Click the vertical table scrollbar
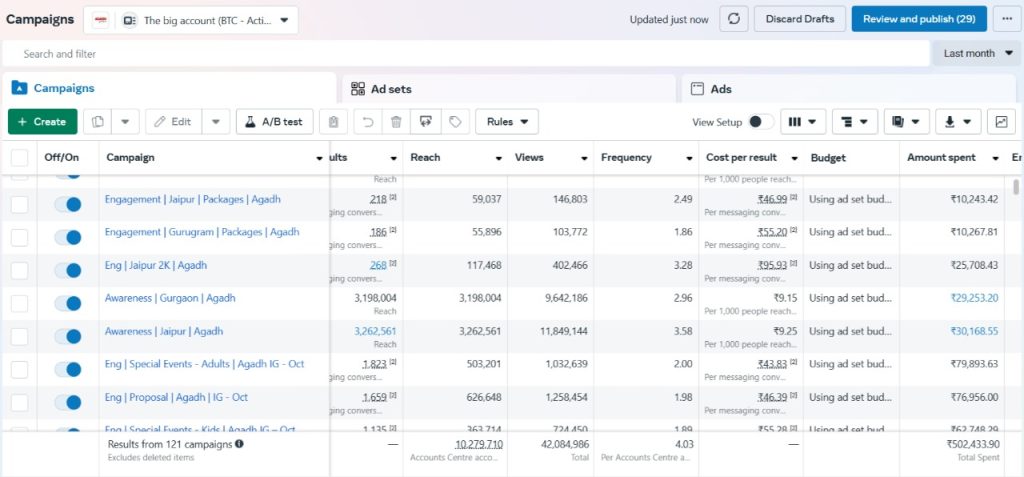Viewport: 1024px width, 477px height. coord(1016,187)
